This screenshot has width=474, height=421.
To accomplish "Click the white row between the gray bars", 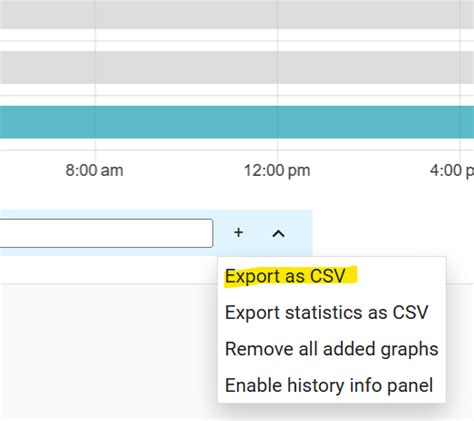I will pos(237,40).
